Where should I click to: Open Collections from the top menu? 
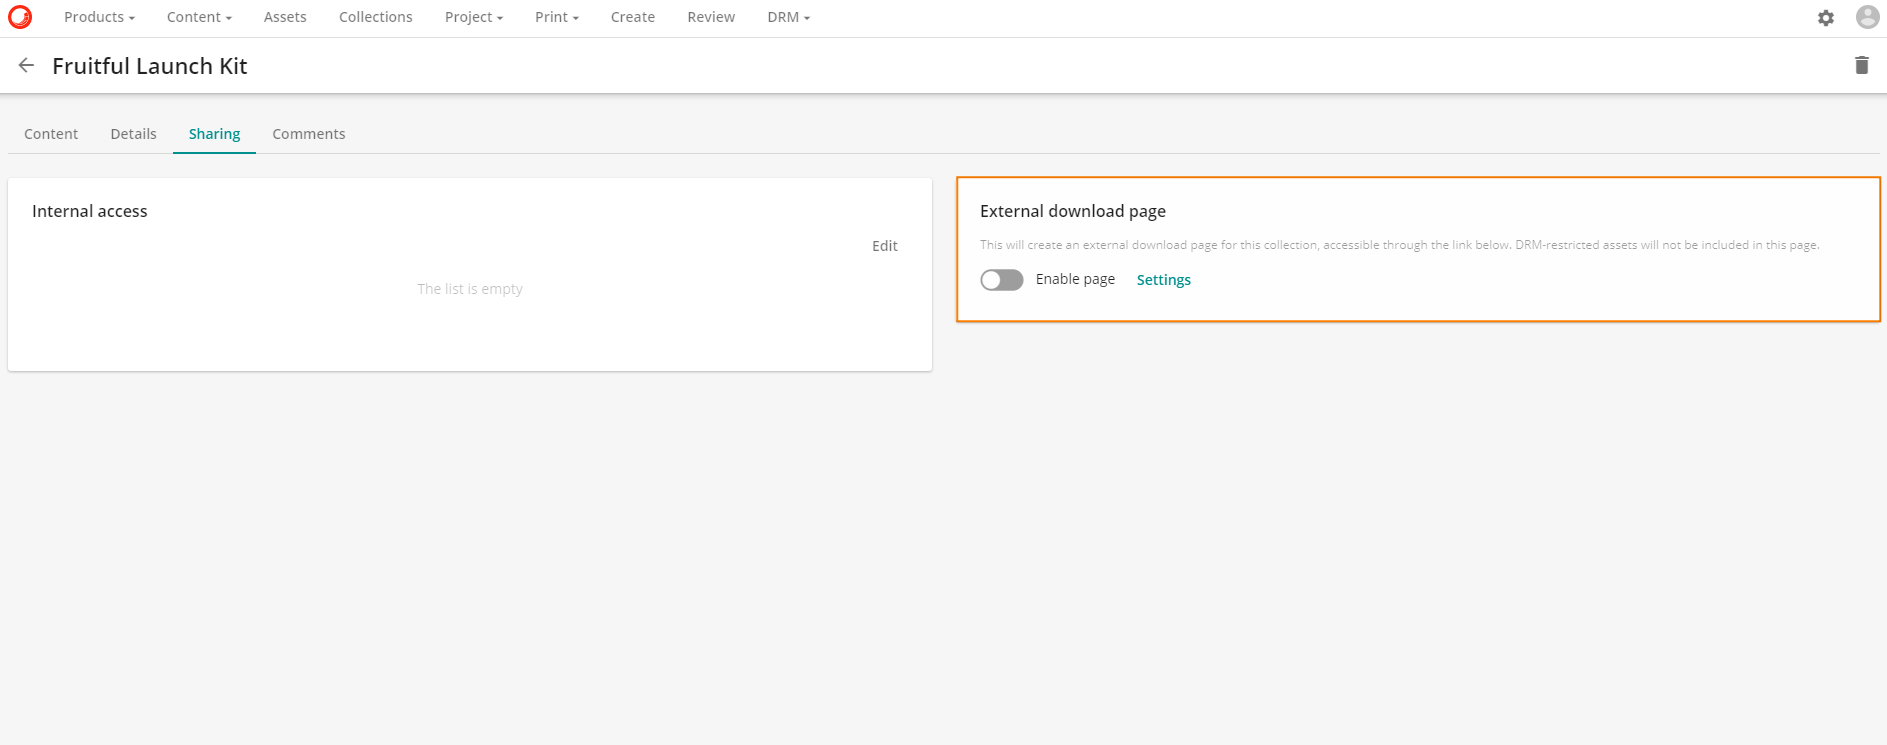coord(375,17)
